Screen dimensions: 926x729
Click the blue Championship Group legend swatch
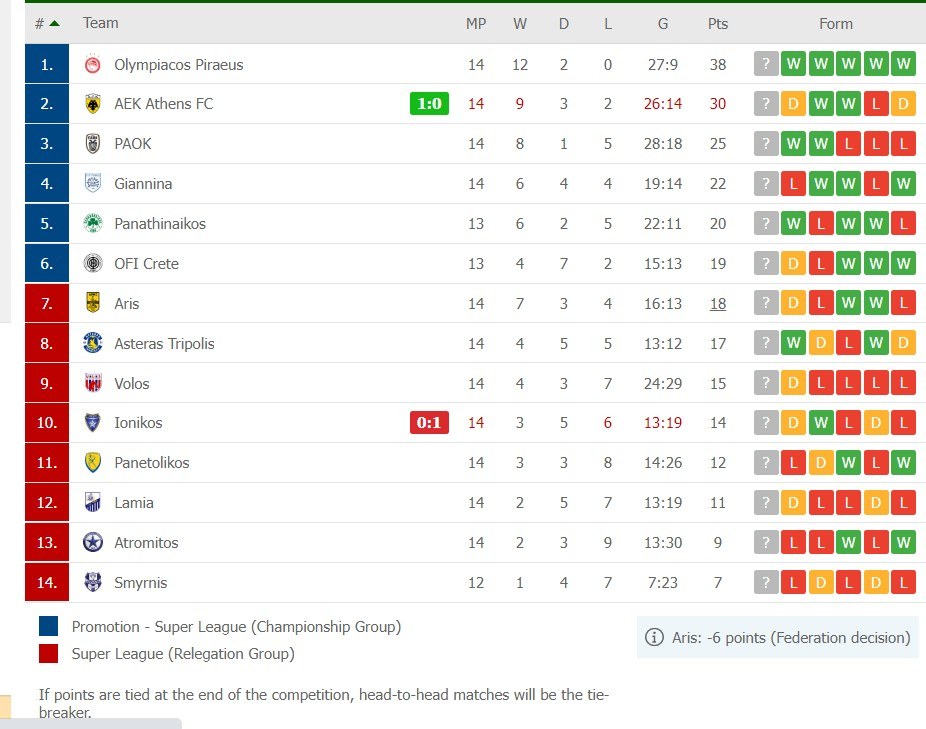click(49, 627)
